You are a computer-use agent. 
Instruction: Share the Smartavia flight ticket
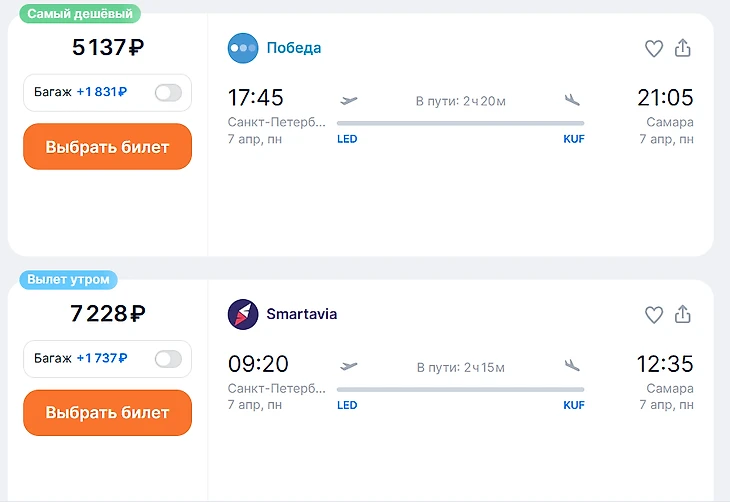[x=683, y=315]
